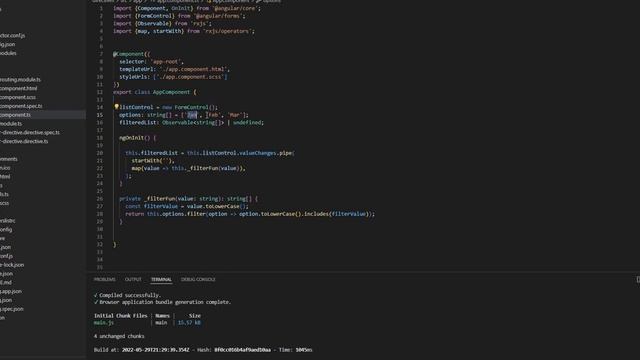Click line number 32 in gutter
This screenshot has height=360, width=640.
tap(100, 244)
